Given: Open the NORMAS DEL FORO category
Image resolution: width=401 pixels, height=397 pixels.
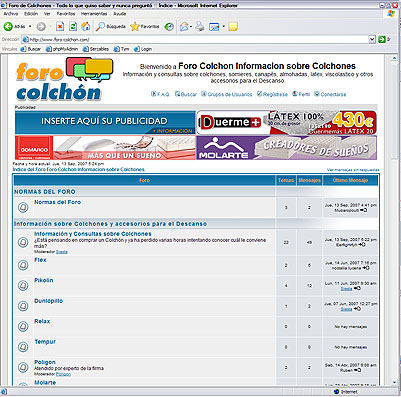Looking at the screenshot, I should (45, 192).
